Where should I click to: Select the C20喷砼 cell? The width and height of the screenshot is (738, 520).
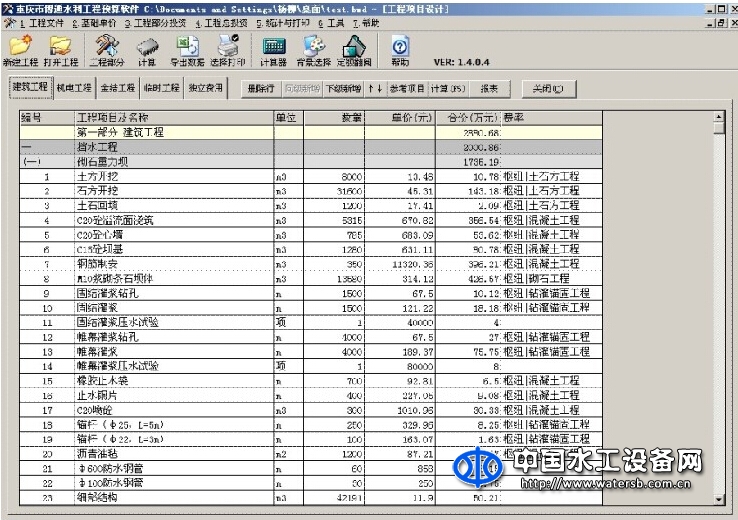click(174, 410)
